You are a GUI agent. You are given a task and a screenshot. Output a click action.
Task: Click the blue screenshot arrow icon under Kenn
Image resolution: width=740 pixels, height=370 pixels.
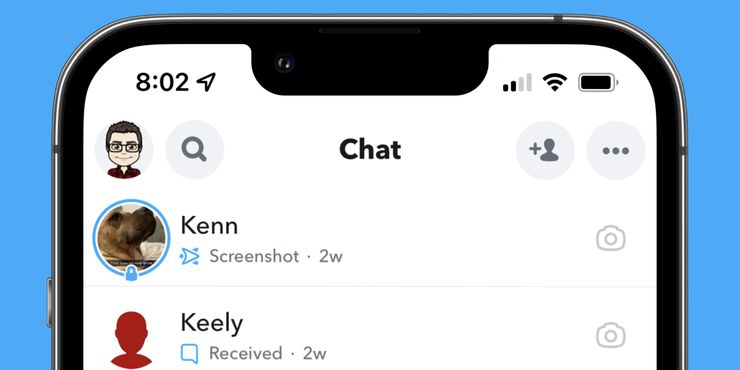point(190,256)
